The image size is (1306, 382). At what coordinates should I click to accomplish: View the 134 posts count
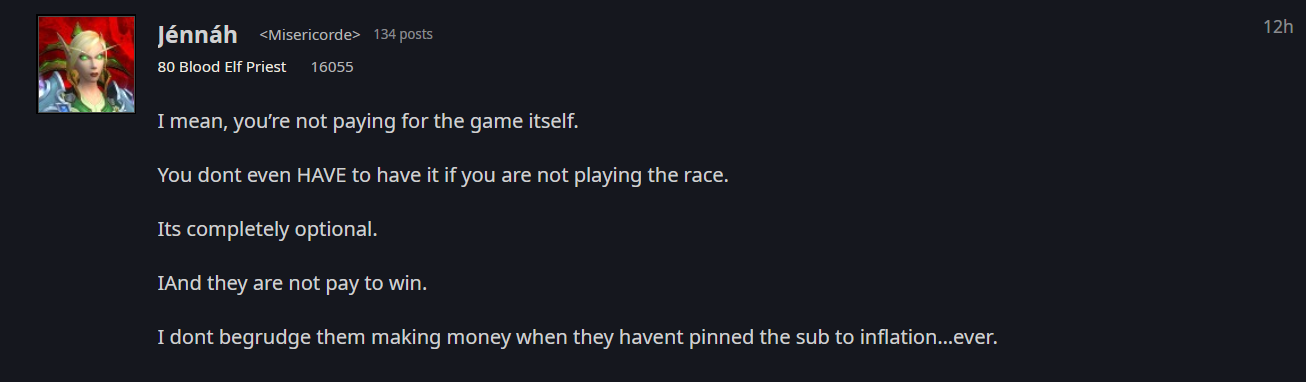coord(403,35)
